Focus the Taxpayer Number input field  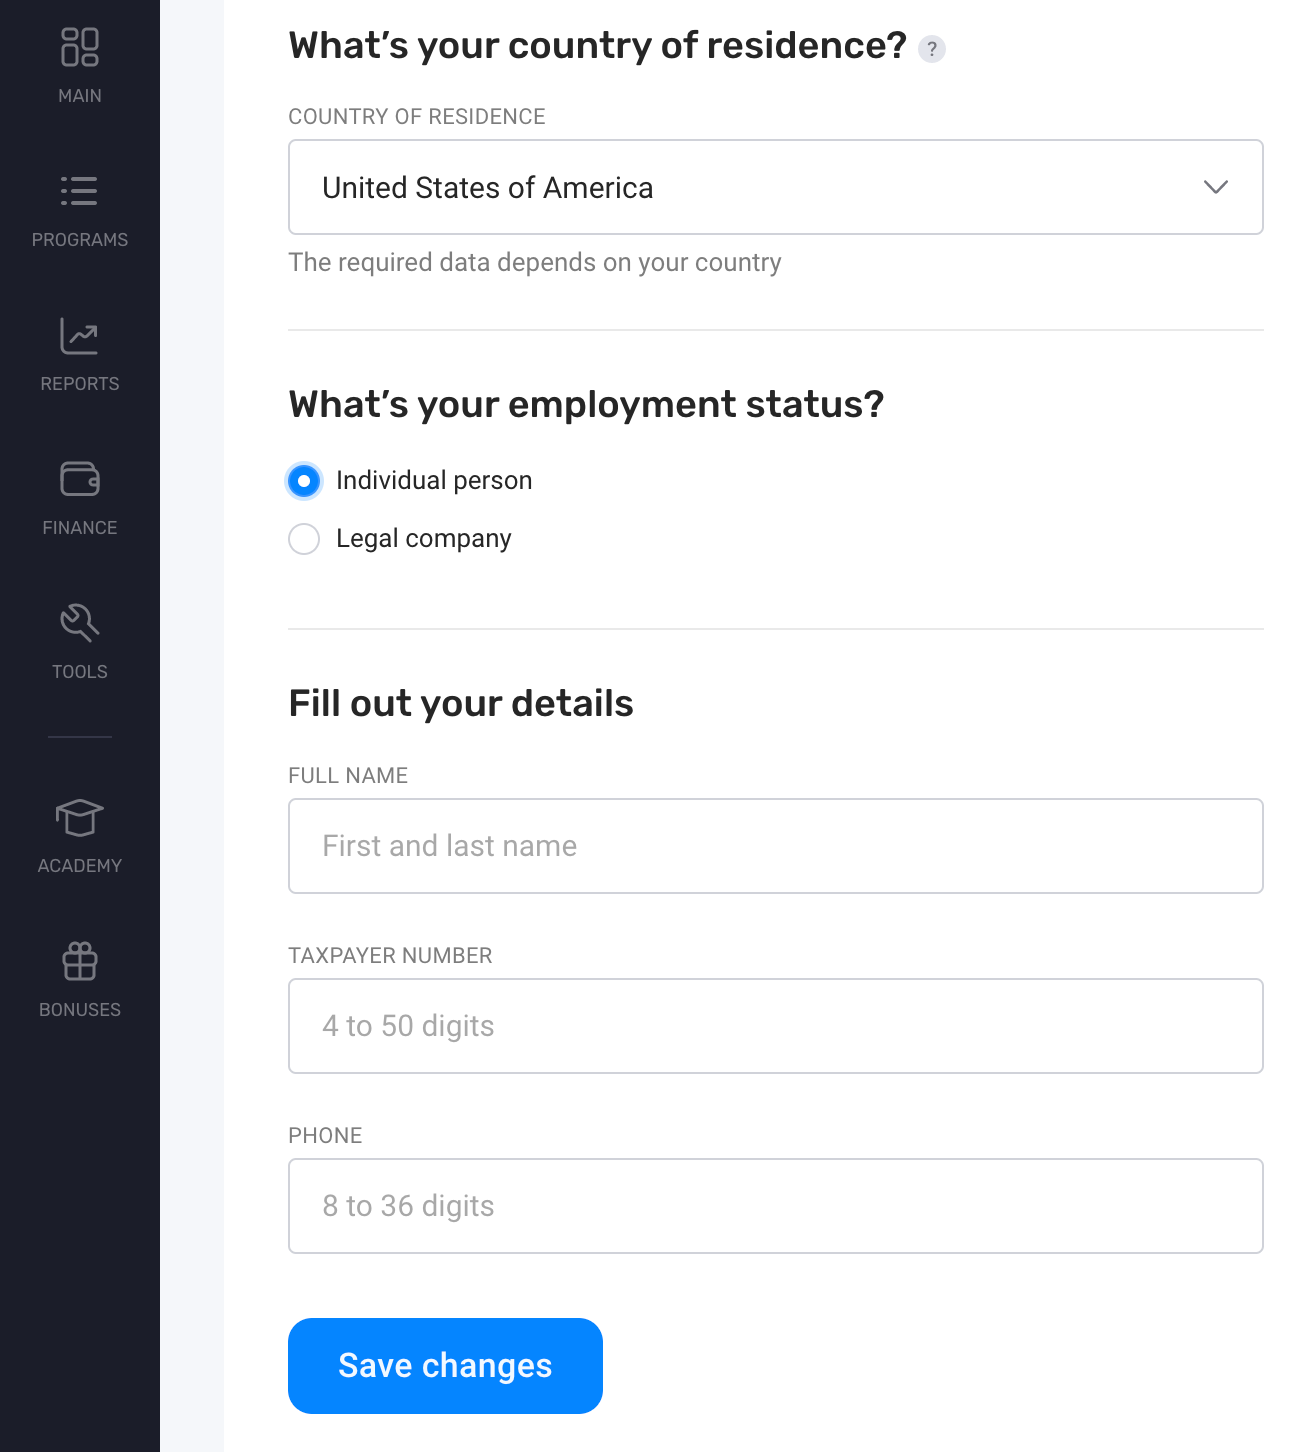[x=776, y=1026]
